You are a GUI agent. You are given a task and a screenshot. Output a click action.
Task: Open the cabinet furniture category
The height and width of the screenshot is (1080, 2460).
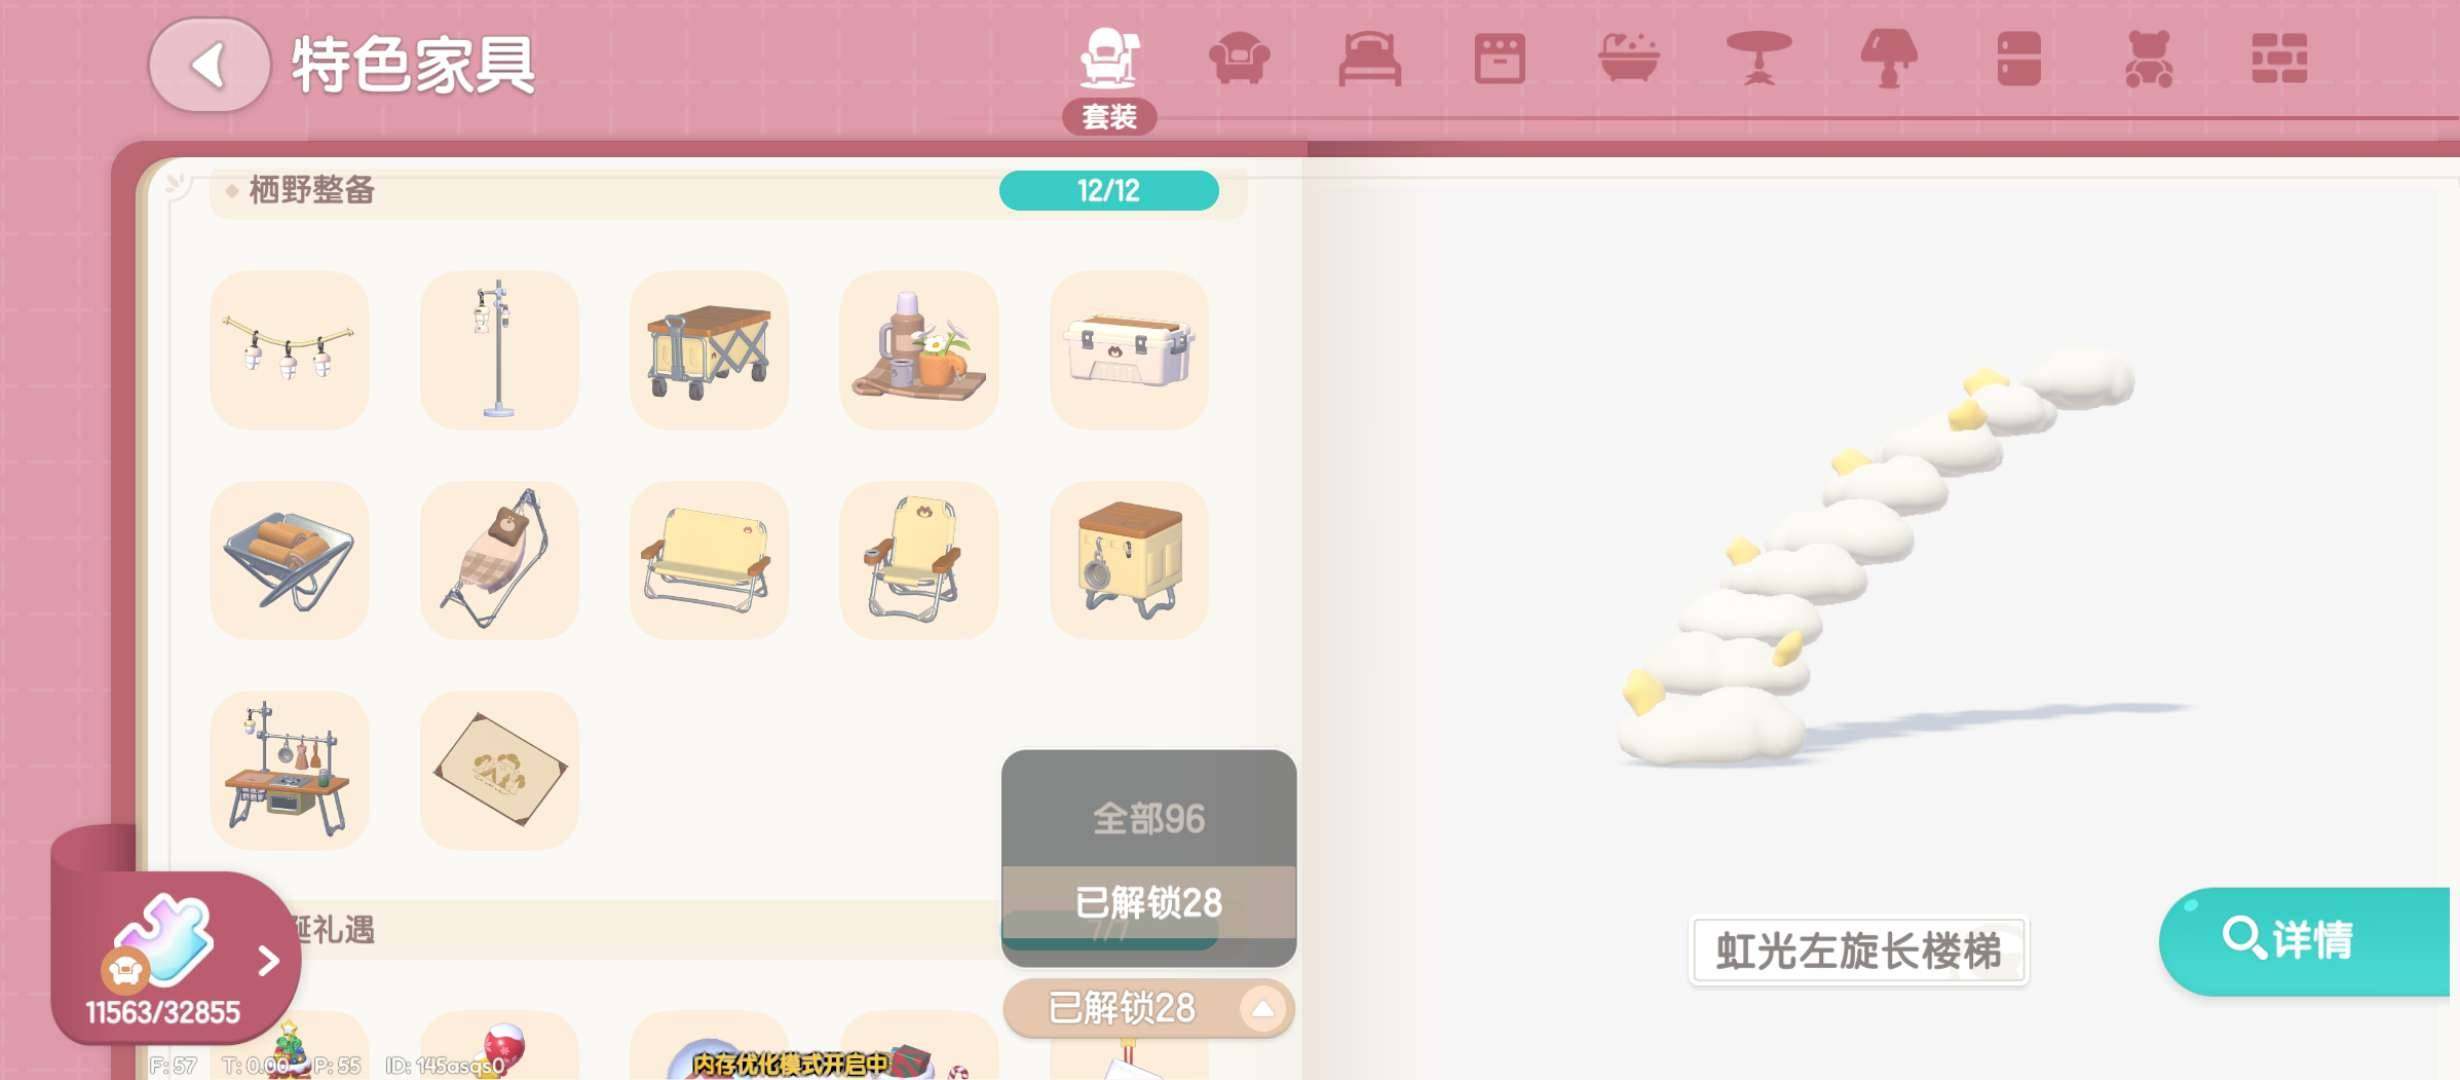(x=2018, y=59)
